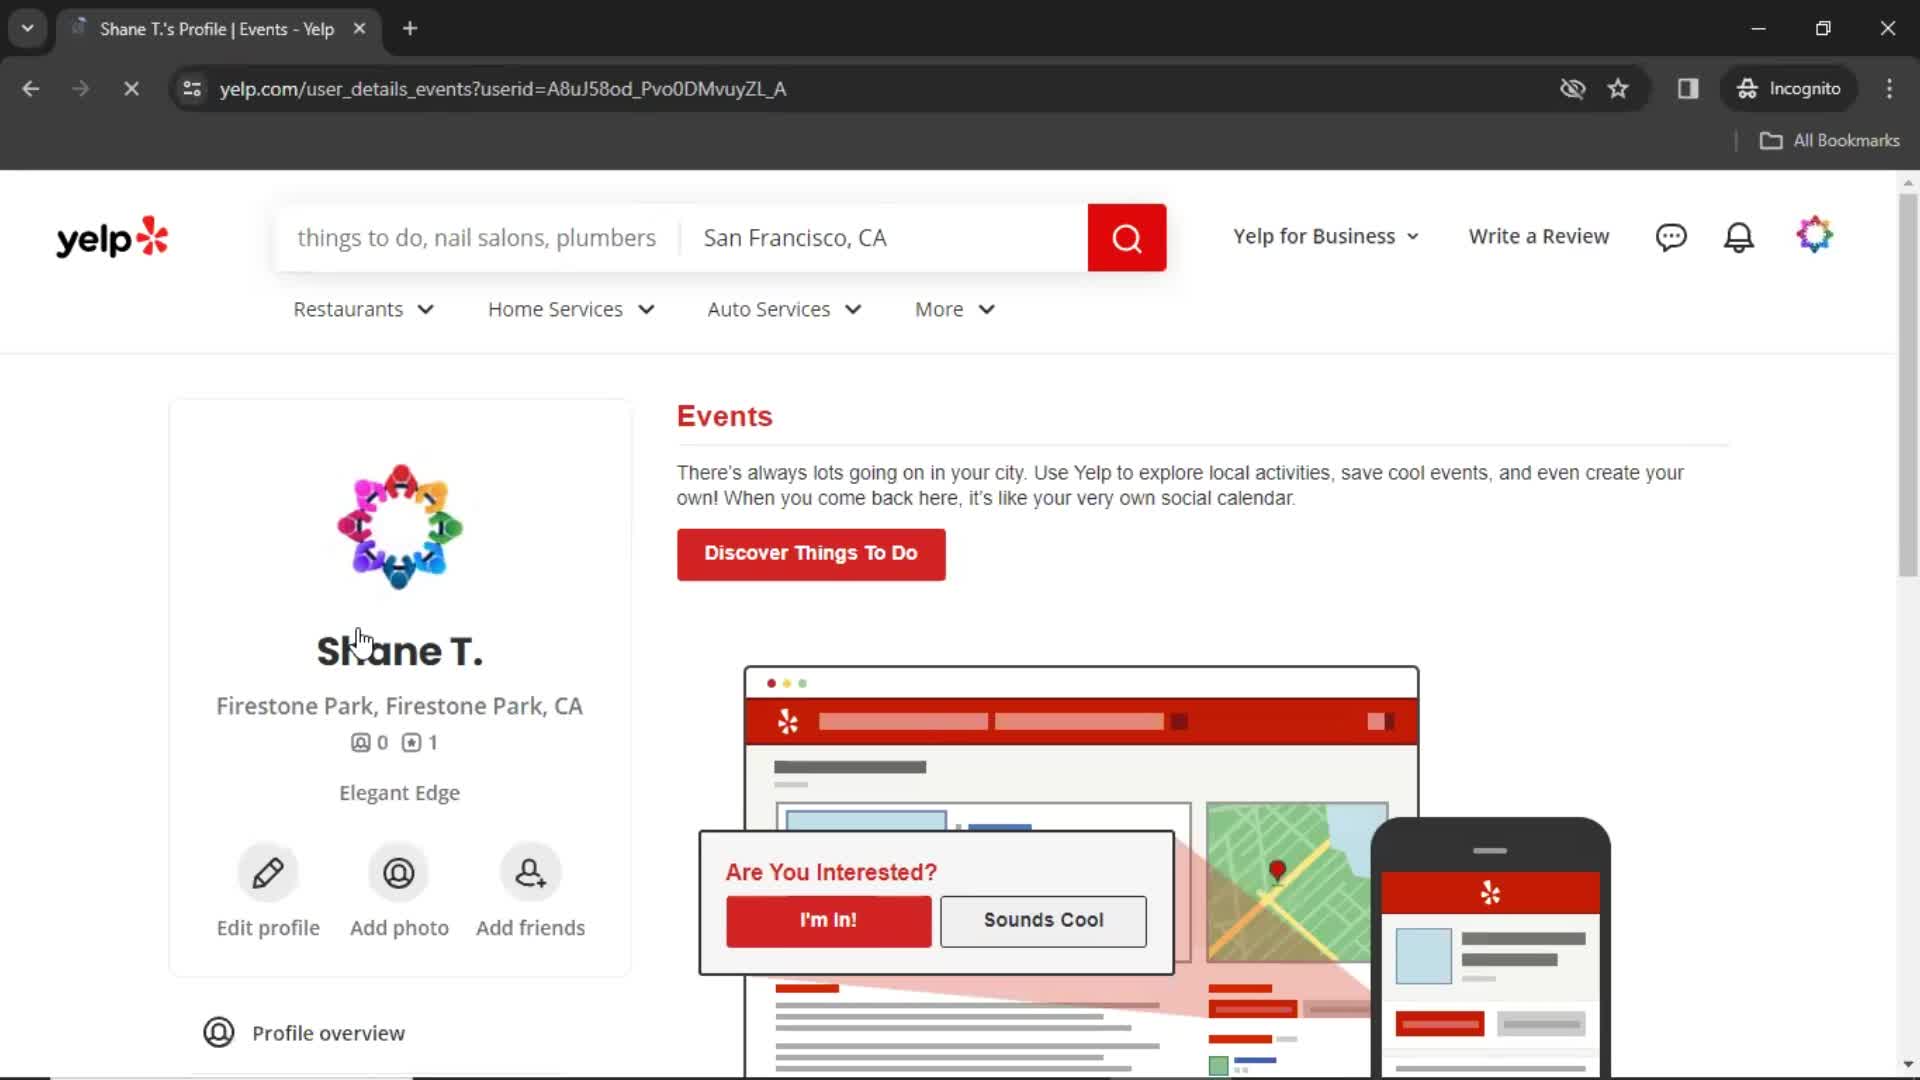
Task: Click the Sounds Cool response option
Action: pos(1044,920)
